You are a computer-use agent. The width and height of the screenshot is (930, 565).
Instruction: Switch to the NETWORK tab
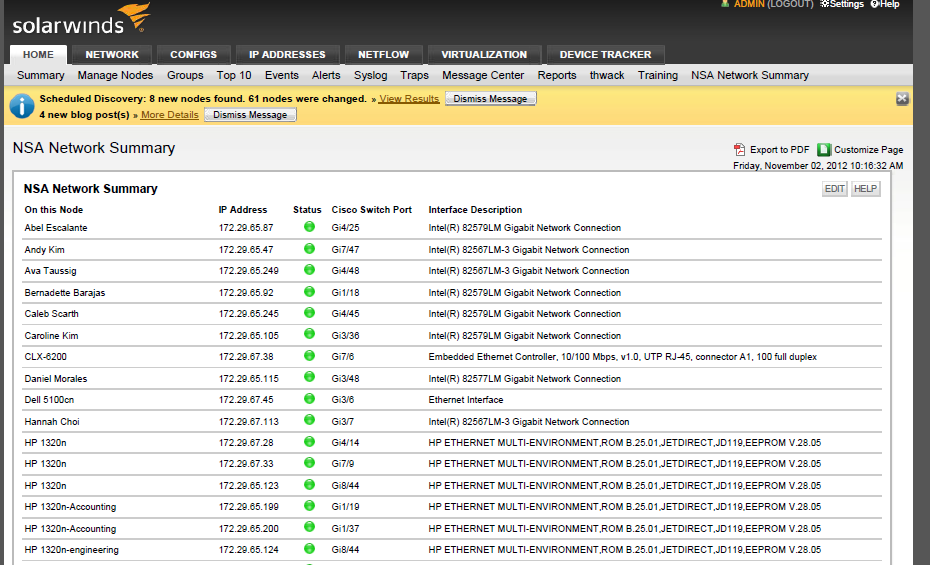pos(112,55)
